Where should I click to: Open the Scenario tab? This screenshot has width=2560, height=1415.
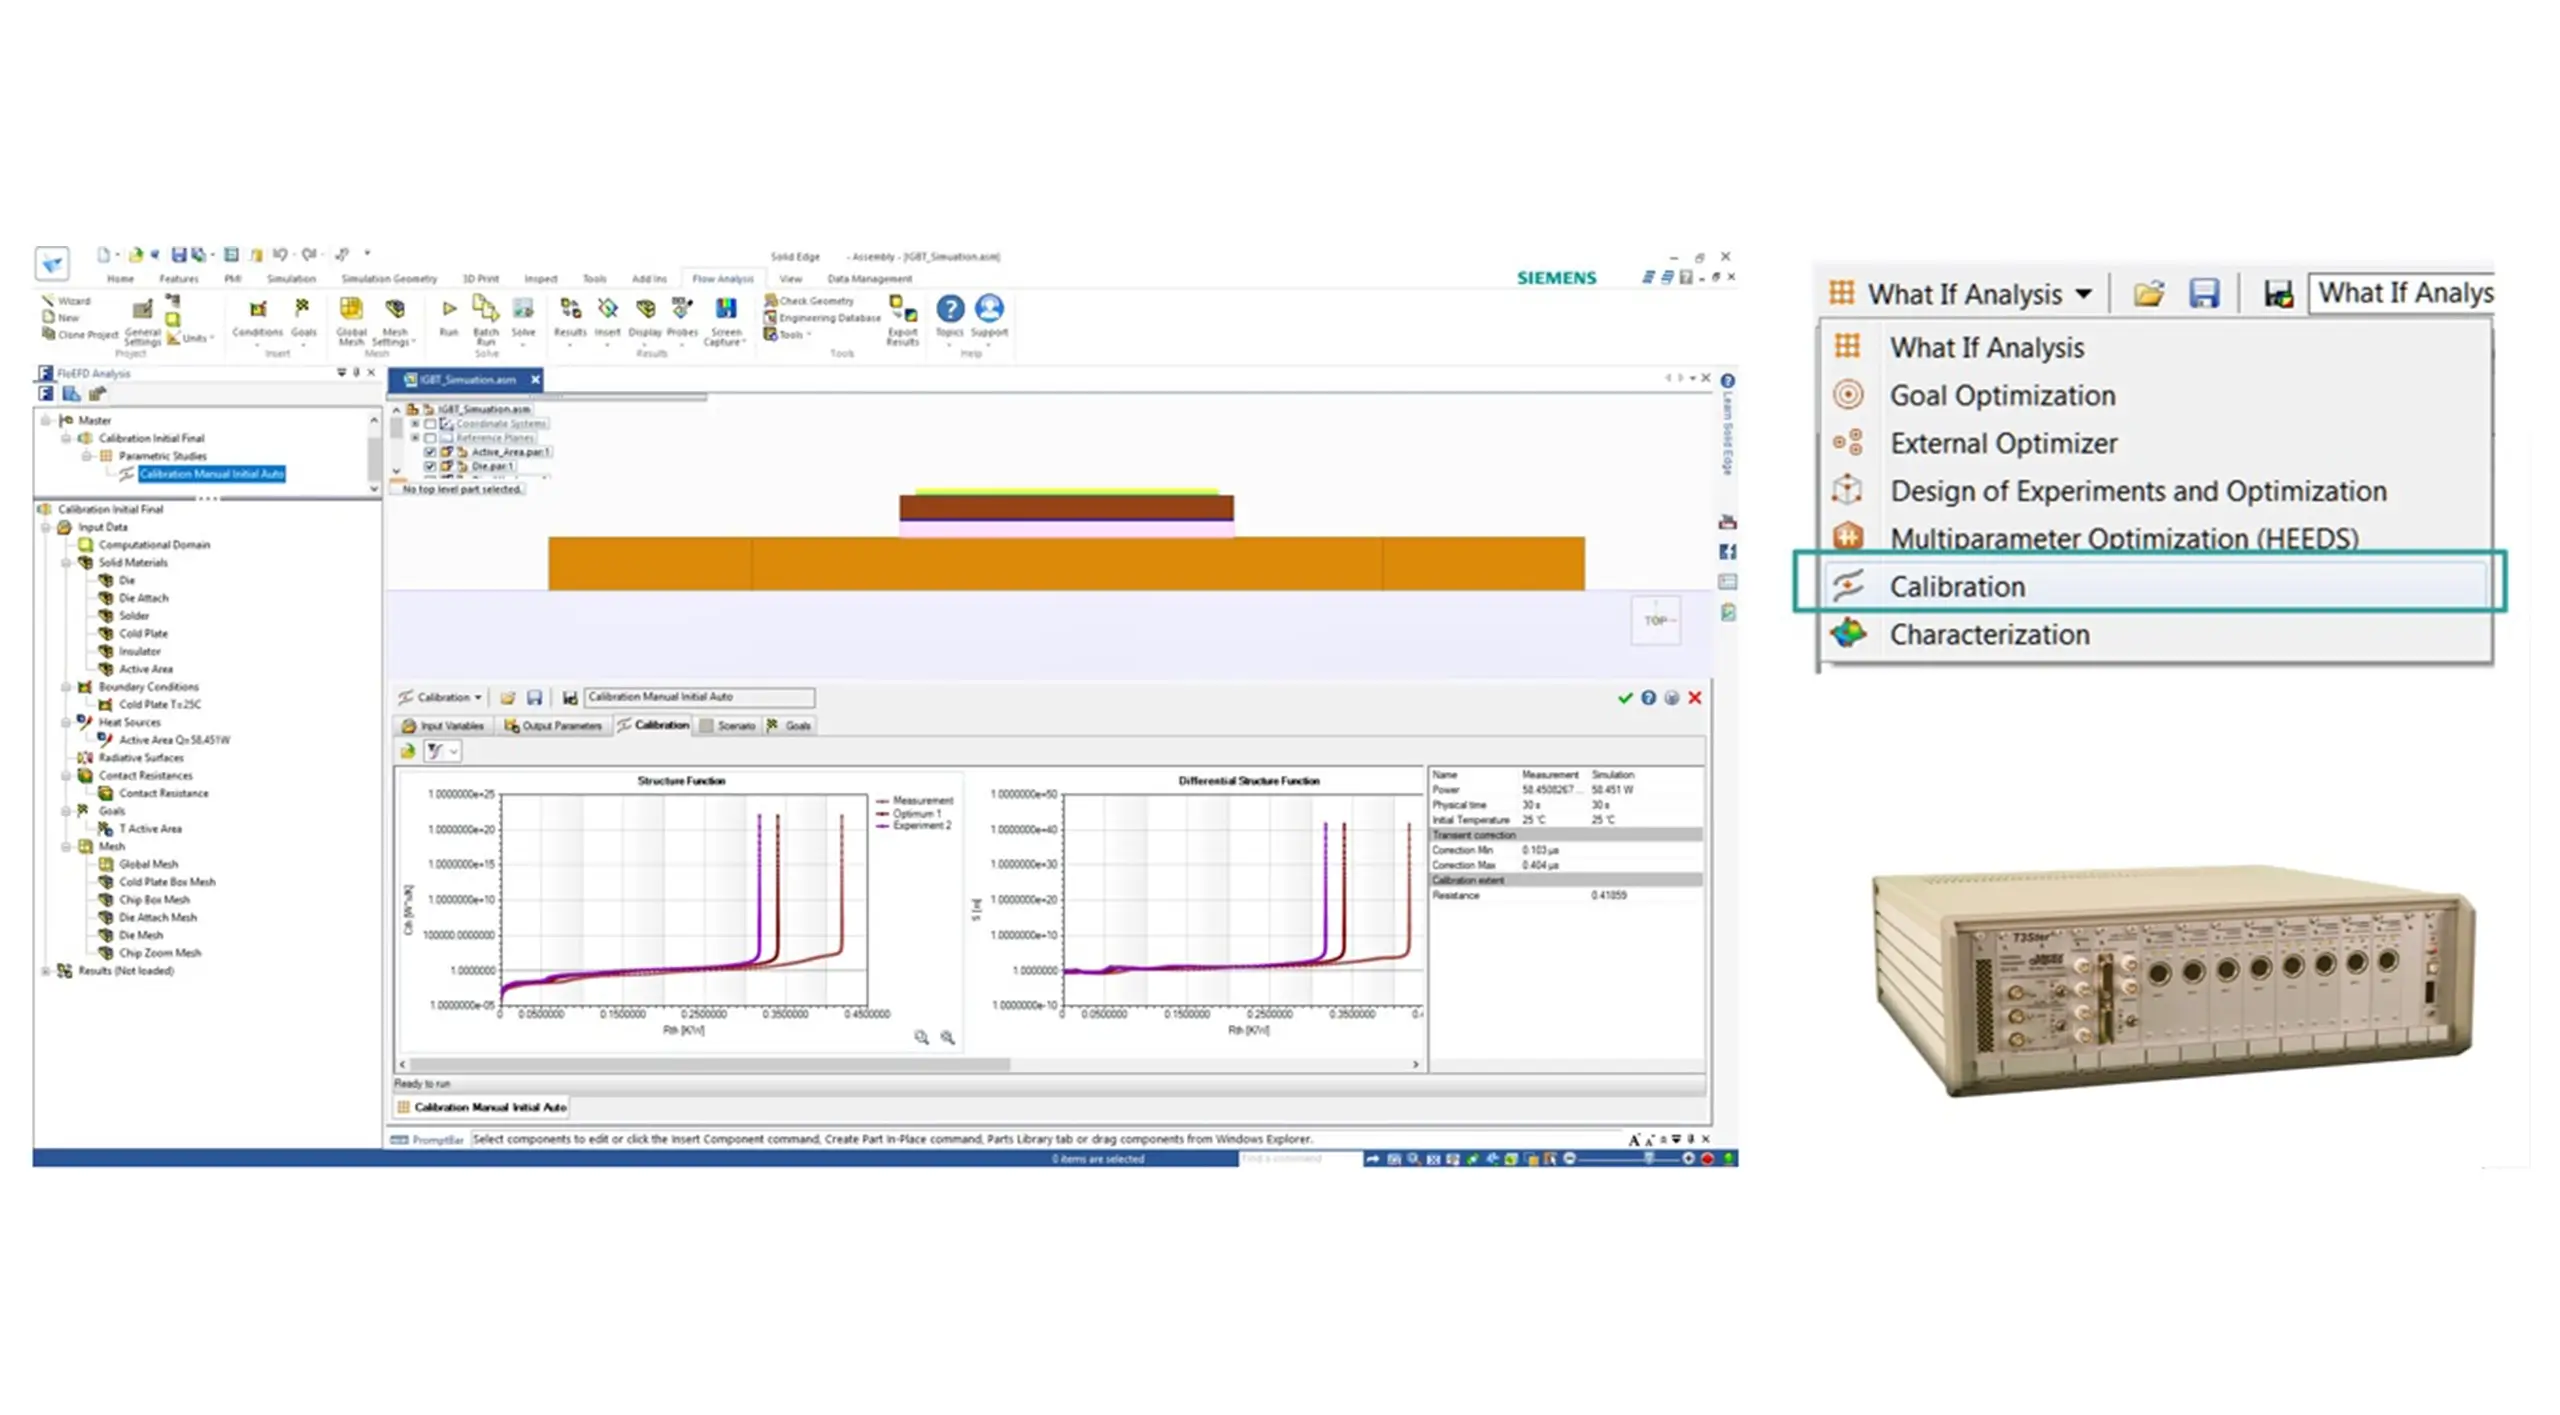(728, 726)
